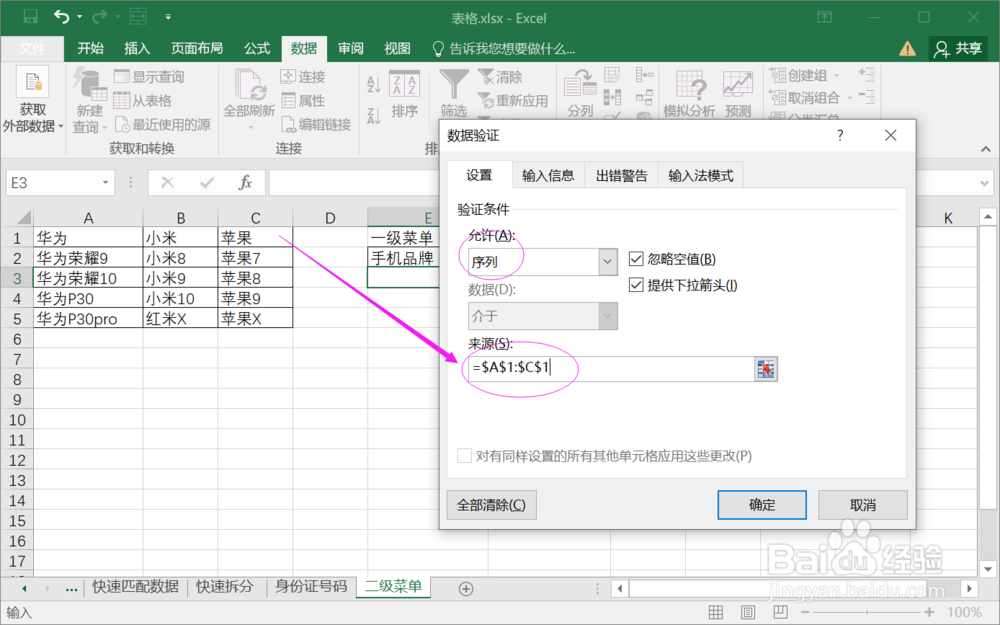Screen dimensions: 1000x625
Task: Open the 文件 File menu
Action: [33, 48]
